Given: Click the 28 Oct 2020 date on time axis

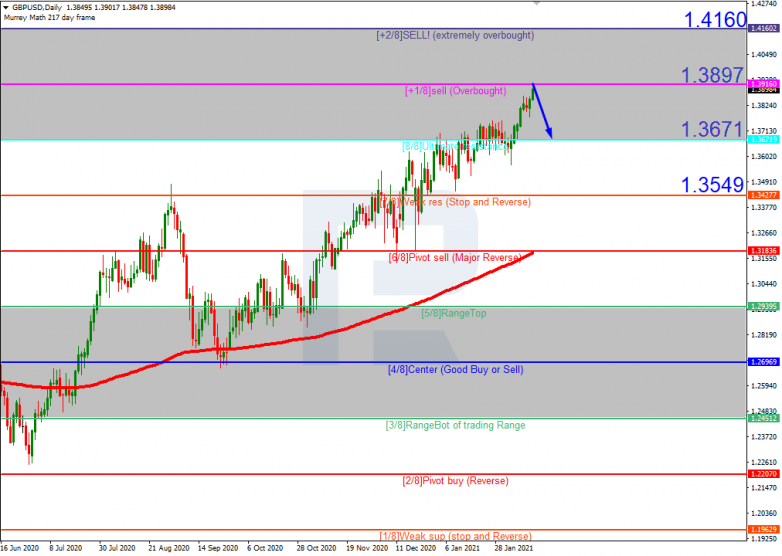Looking at the screenshot, I should (x=317, y=548).
